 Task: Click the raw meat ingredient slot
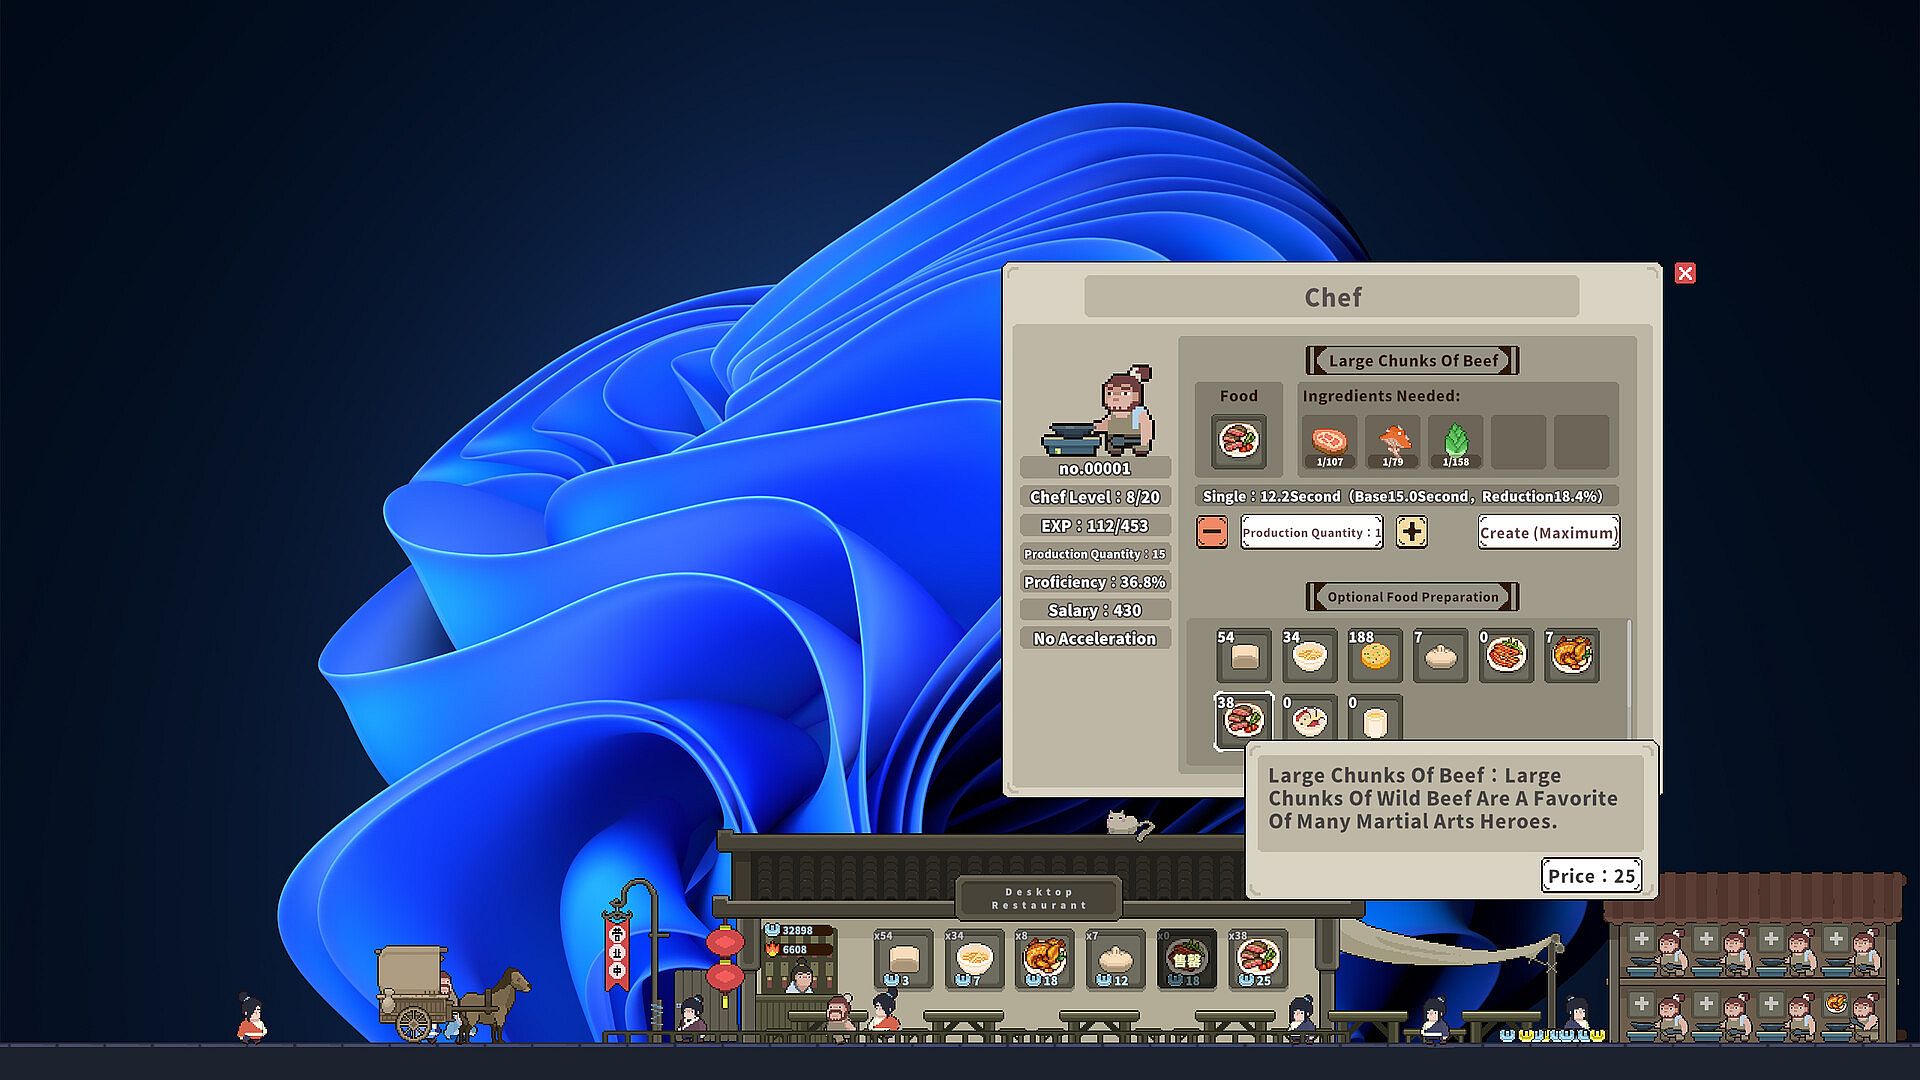(x=1329, y=441)
